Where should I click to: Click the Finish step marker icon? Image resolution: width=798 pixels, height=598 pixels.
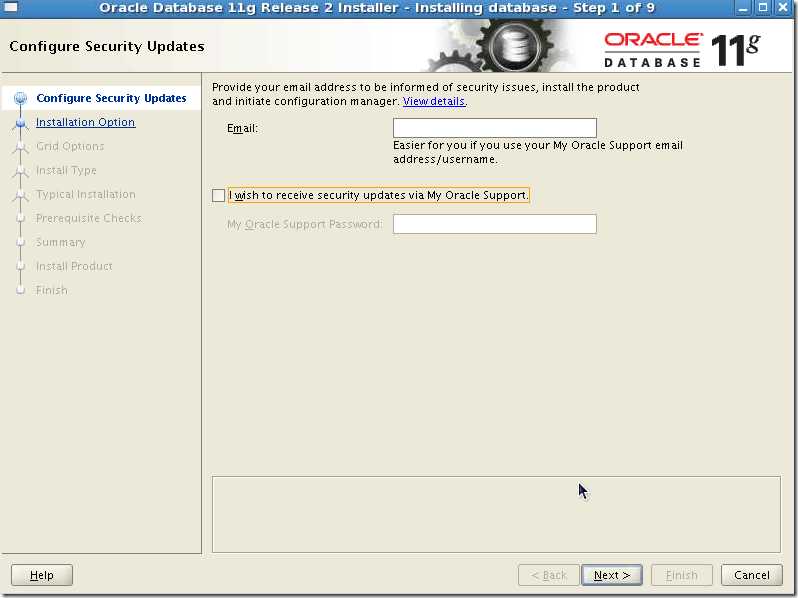[20, 290]
